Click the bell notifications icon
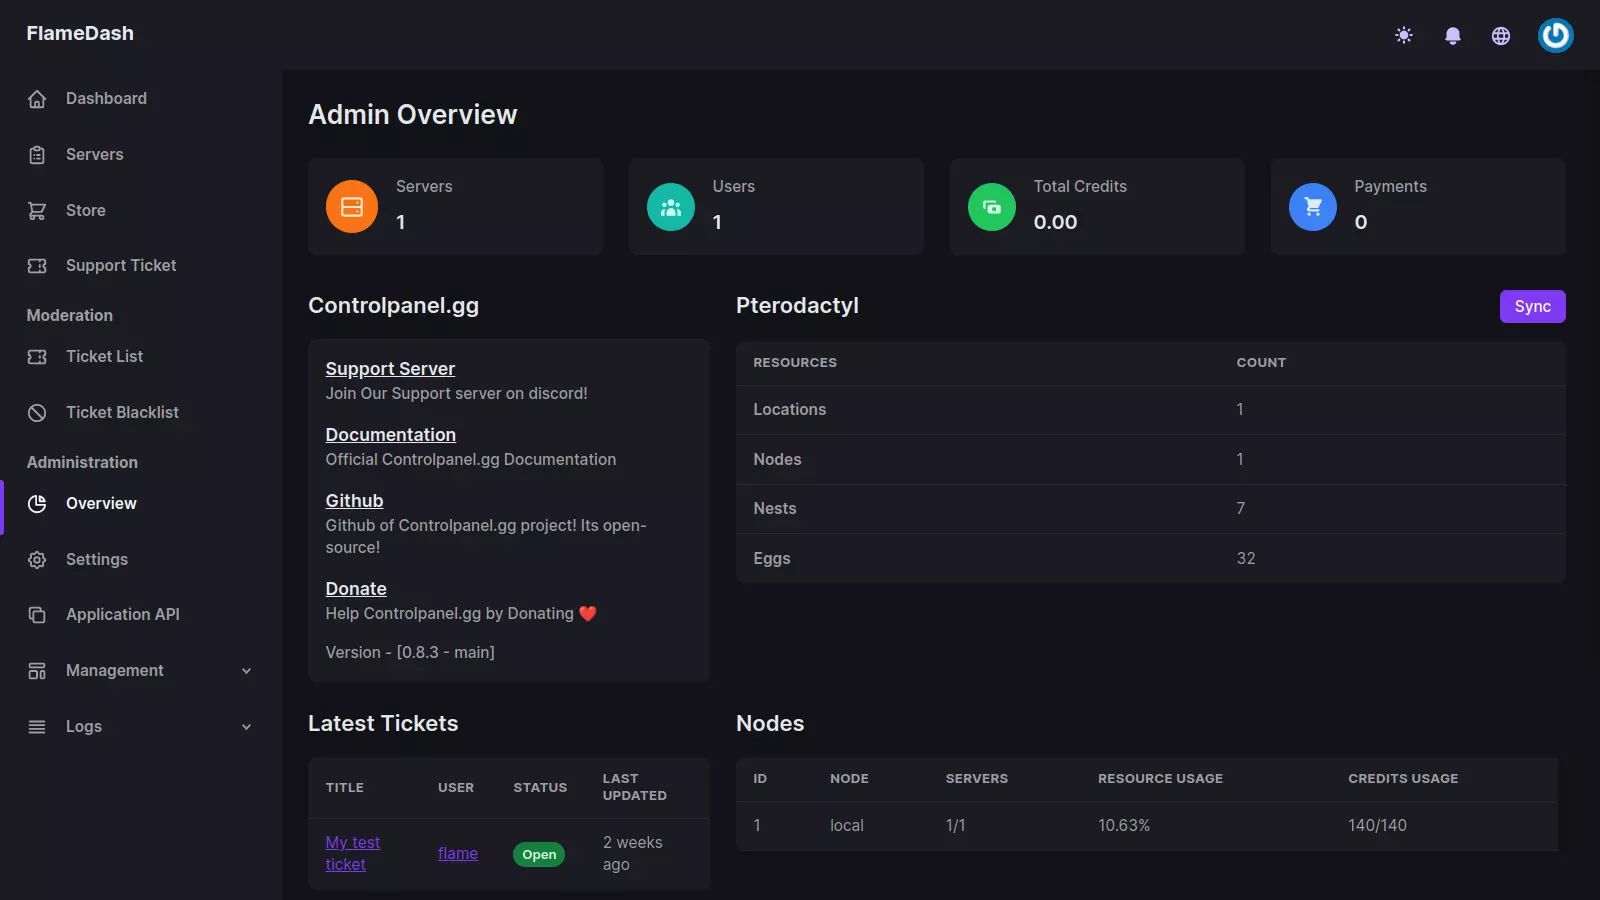The image size is (1600, 900). 1453,36
